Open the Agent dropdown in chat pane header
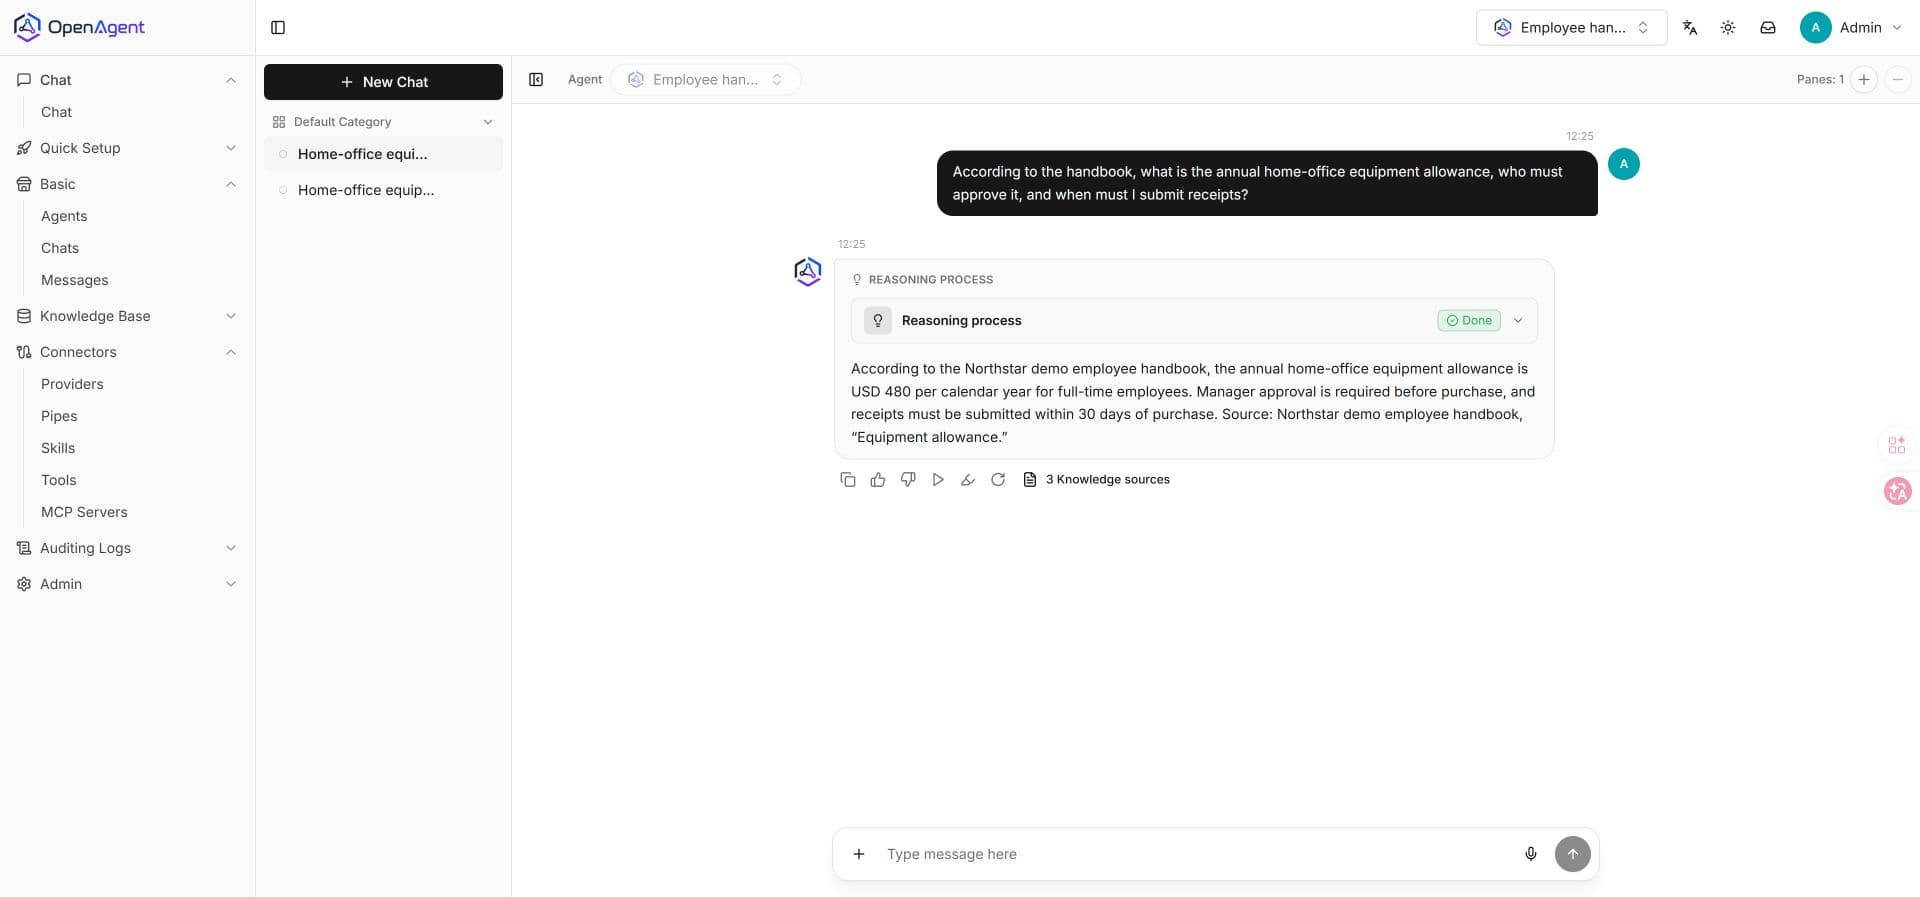The image size is (1920, 897). point(706,80)
